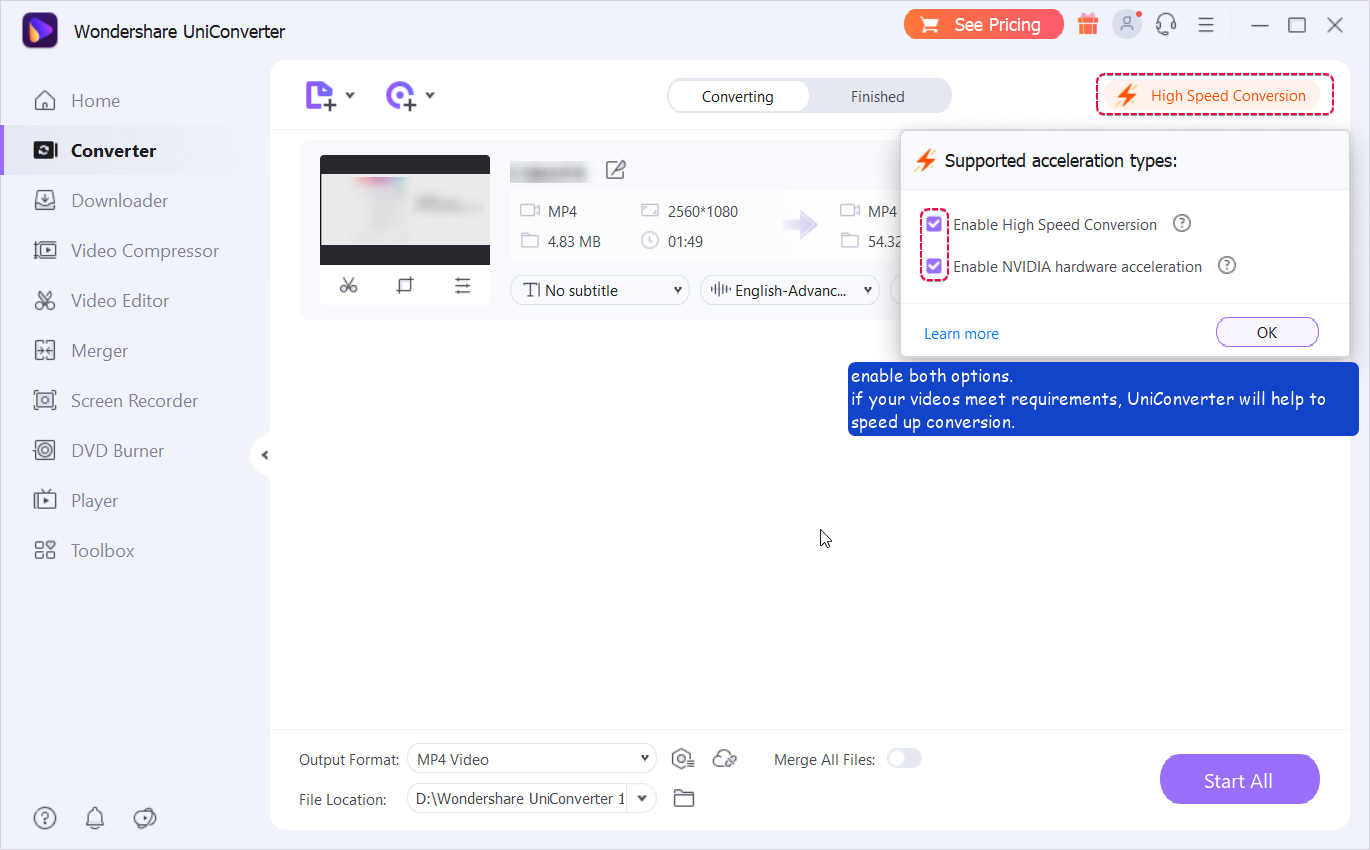Click the video thumbnail preview
Image resolution: width=1370 pixels, height=850 pixels.
[x=405, y=210]
